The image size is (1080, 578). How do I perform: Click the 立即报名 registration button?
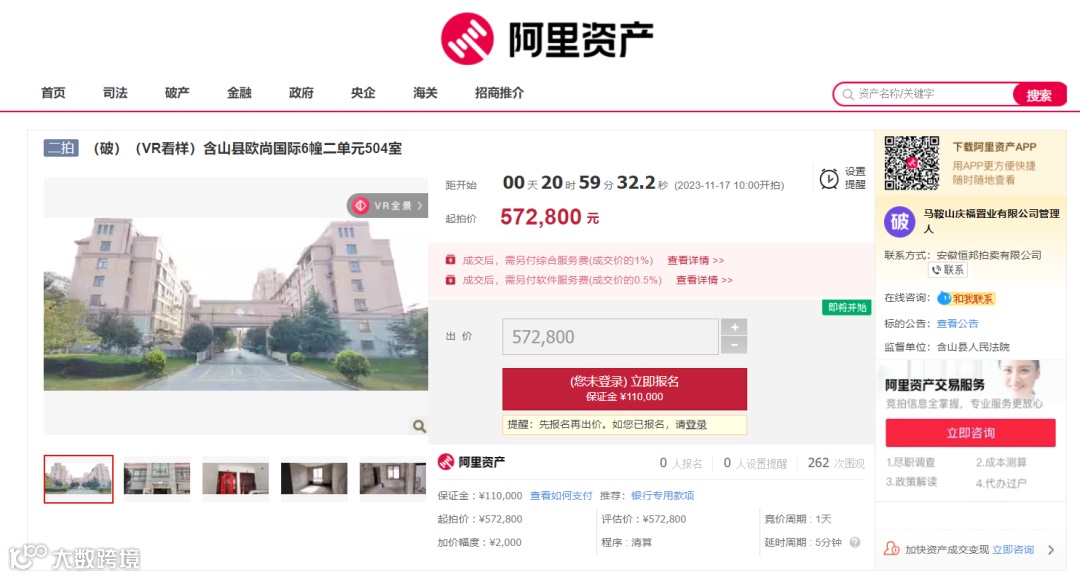(624, 389)
